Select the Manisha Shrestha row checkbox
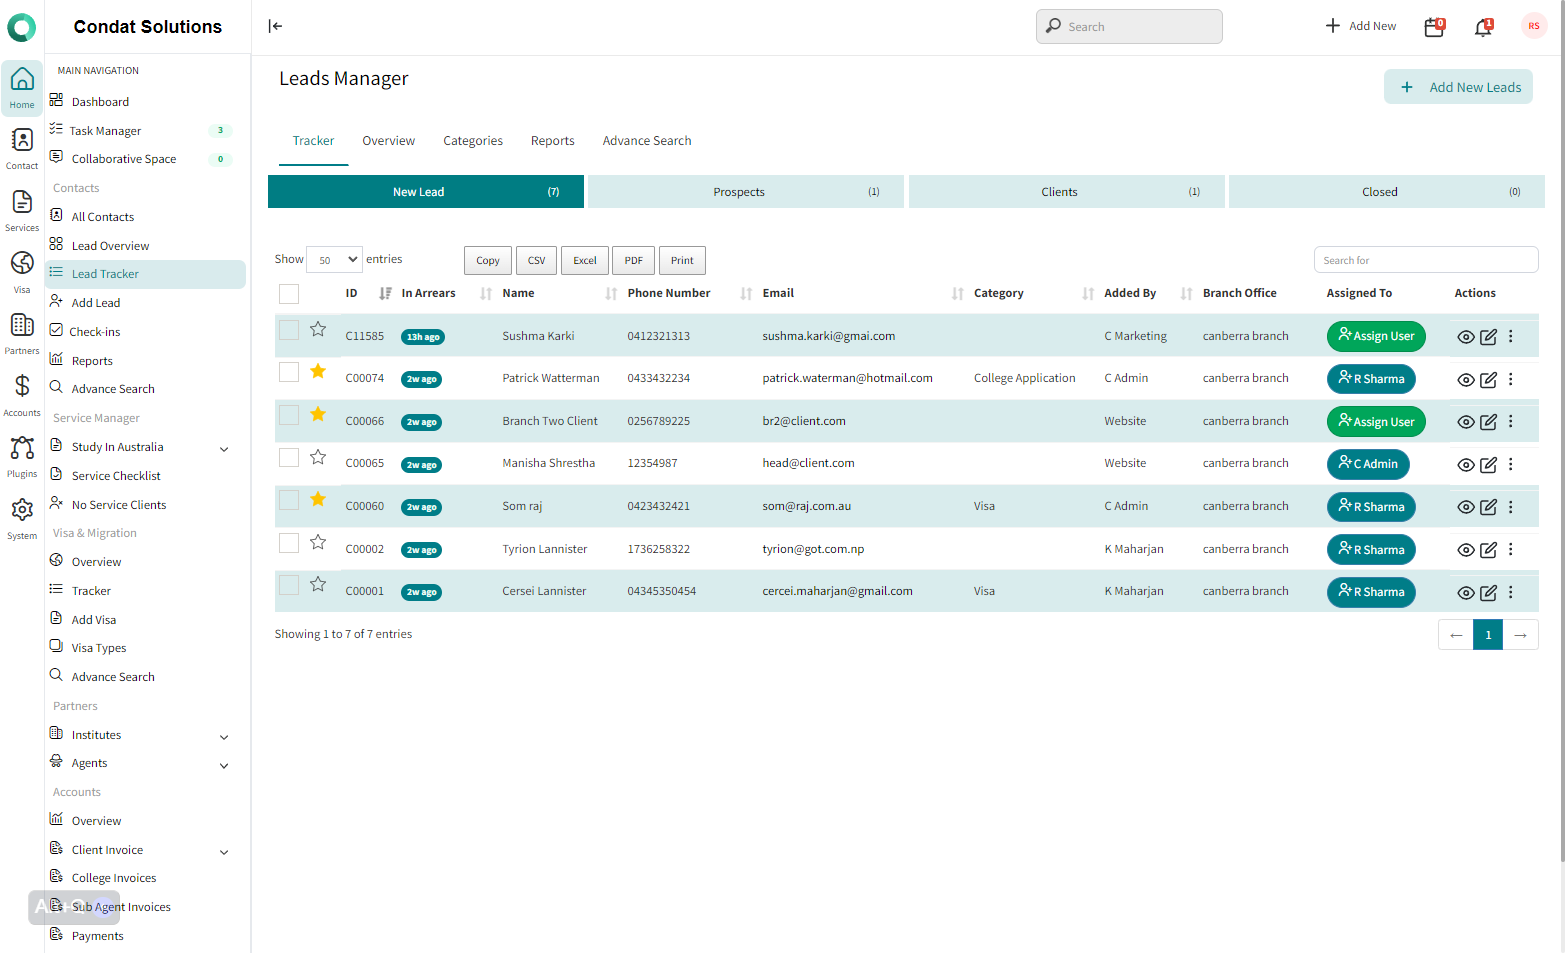Screen dimensions: 1565x953 coord(289,457)
